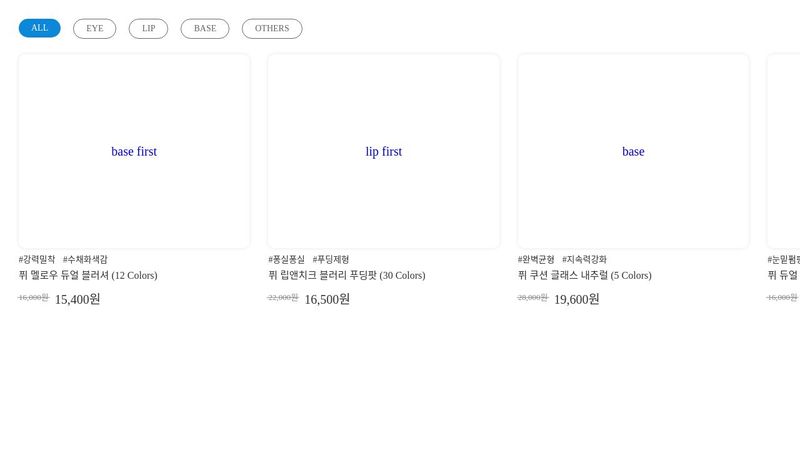The height and width of the screenshot is (450, 800).
Task: Filter products by LIP
Action: pos(148,28)
